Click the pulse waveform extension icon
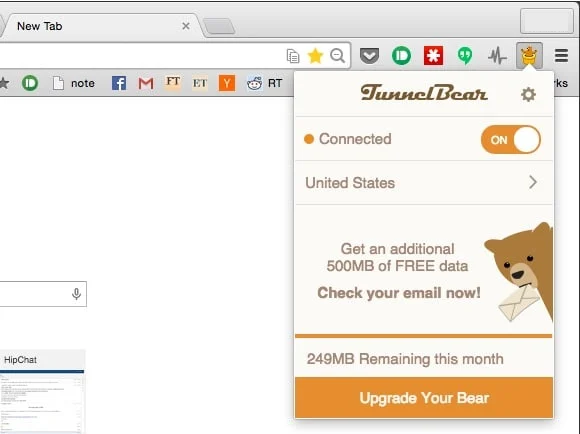The width and height of the screenshot is (580, 434). (x=497, y=56)
